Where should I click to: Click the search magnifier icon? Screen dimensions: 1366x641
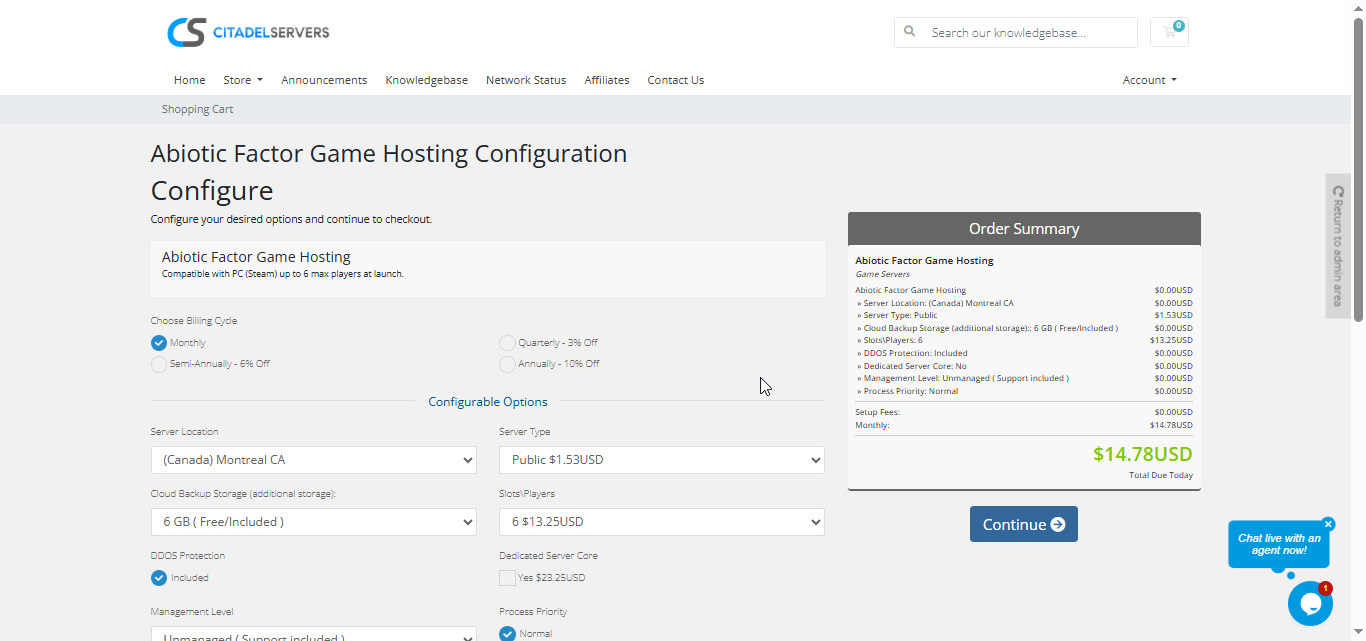(910, 32)
